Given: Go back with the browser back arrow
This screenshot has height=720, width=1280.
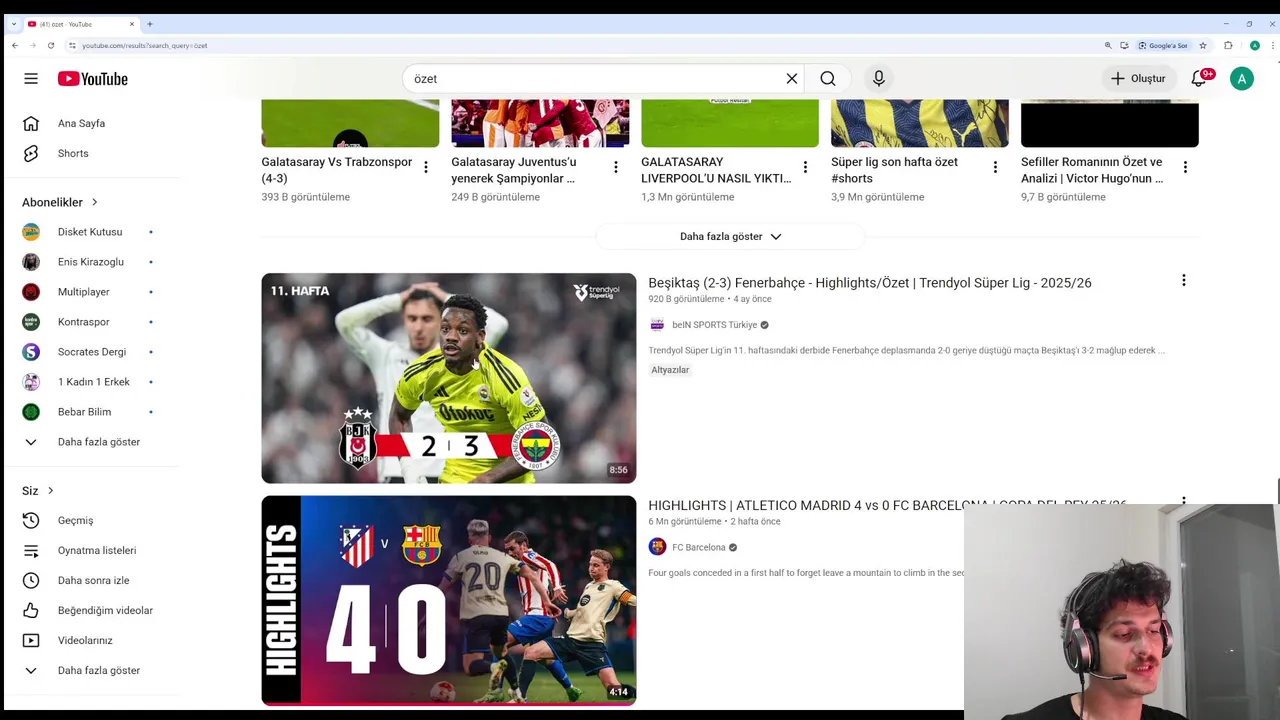Looking at the screenshot, I should pos(14,45).
